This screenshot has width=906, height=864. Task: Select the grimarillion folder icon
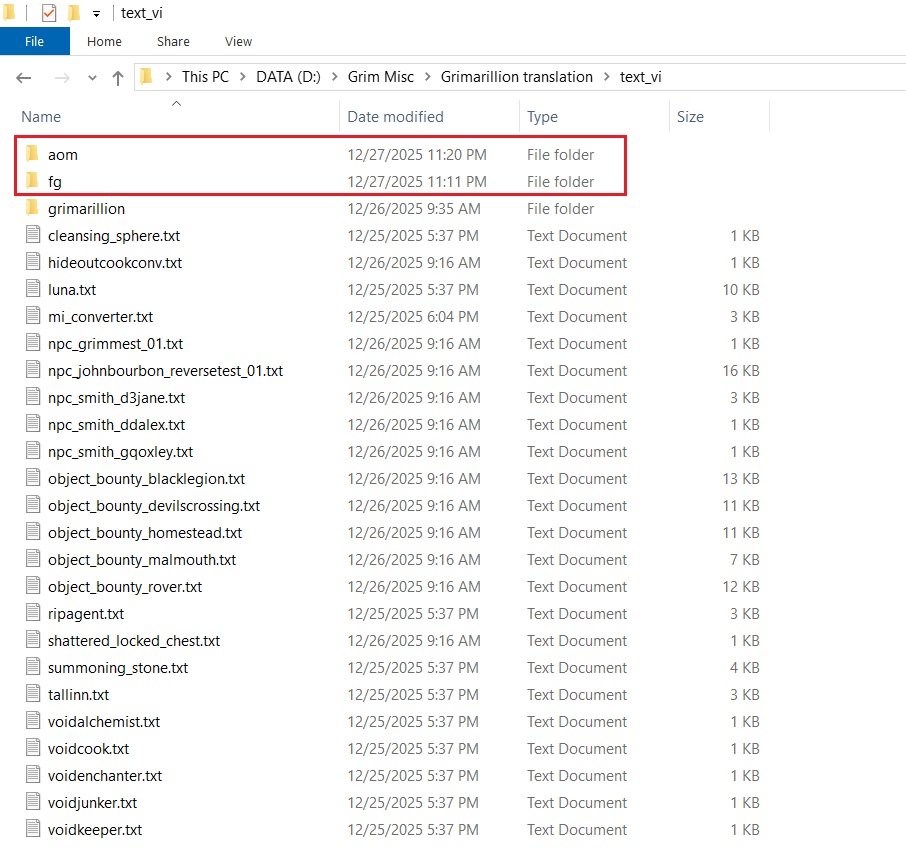[x=32, y=209]
